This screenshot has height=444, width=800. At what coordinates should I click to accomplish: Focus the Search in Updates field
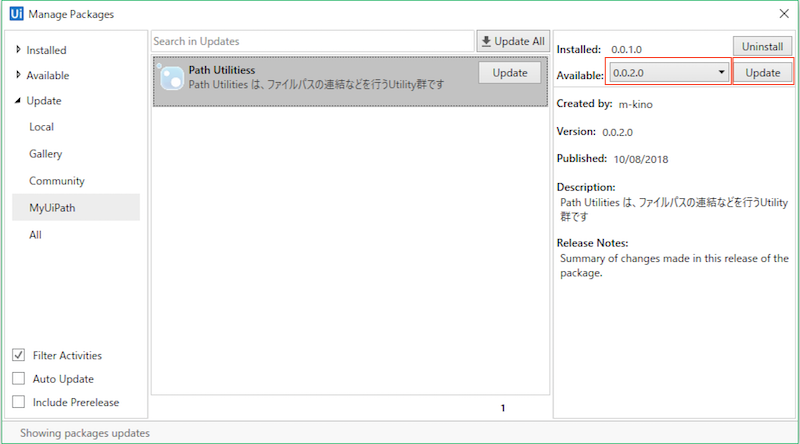click(x=313, y=41)
